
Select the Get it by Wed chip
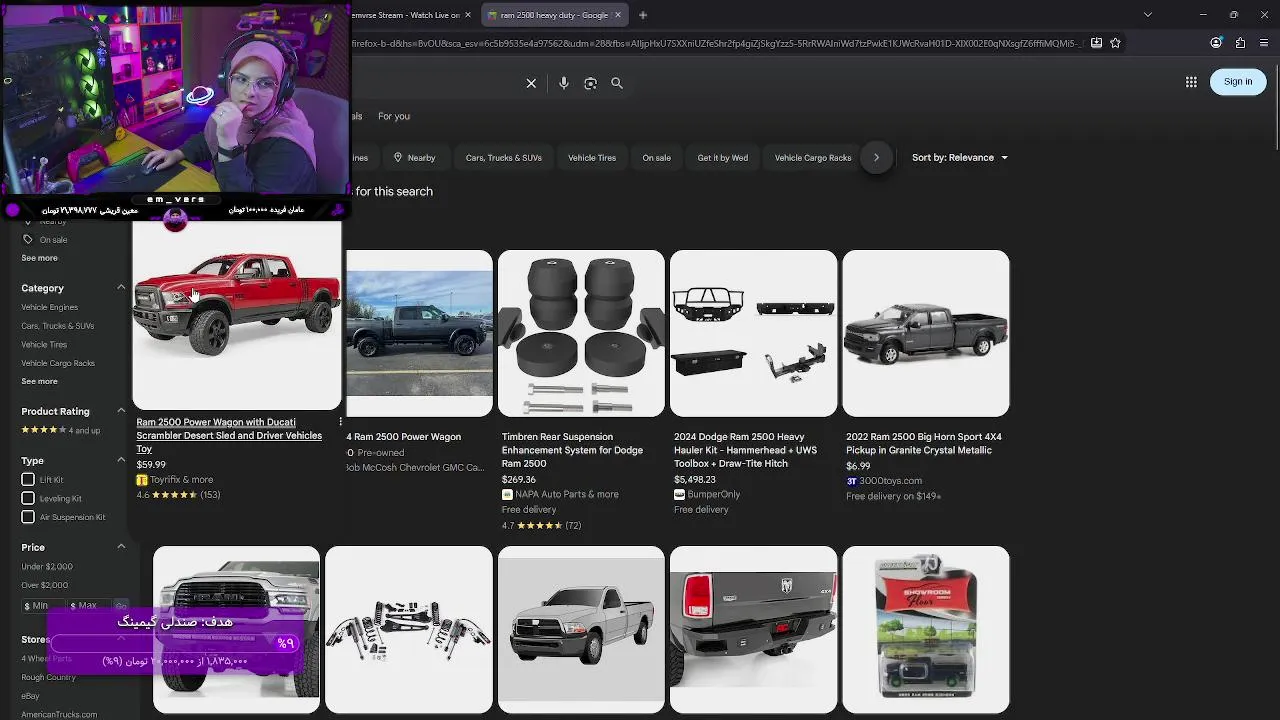[x=722, y=157]
